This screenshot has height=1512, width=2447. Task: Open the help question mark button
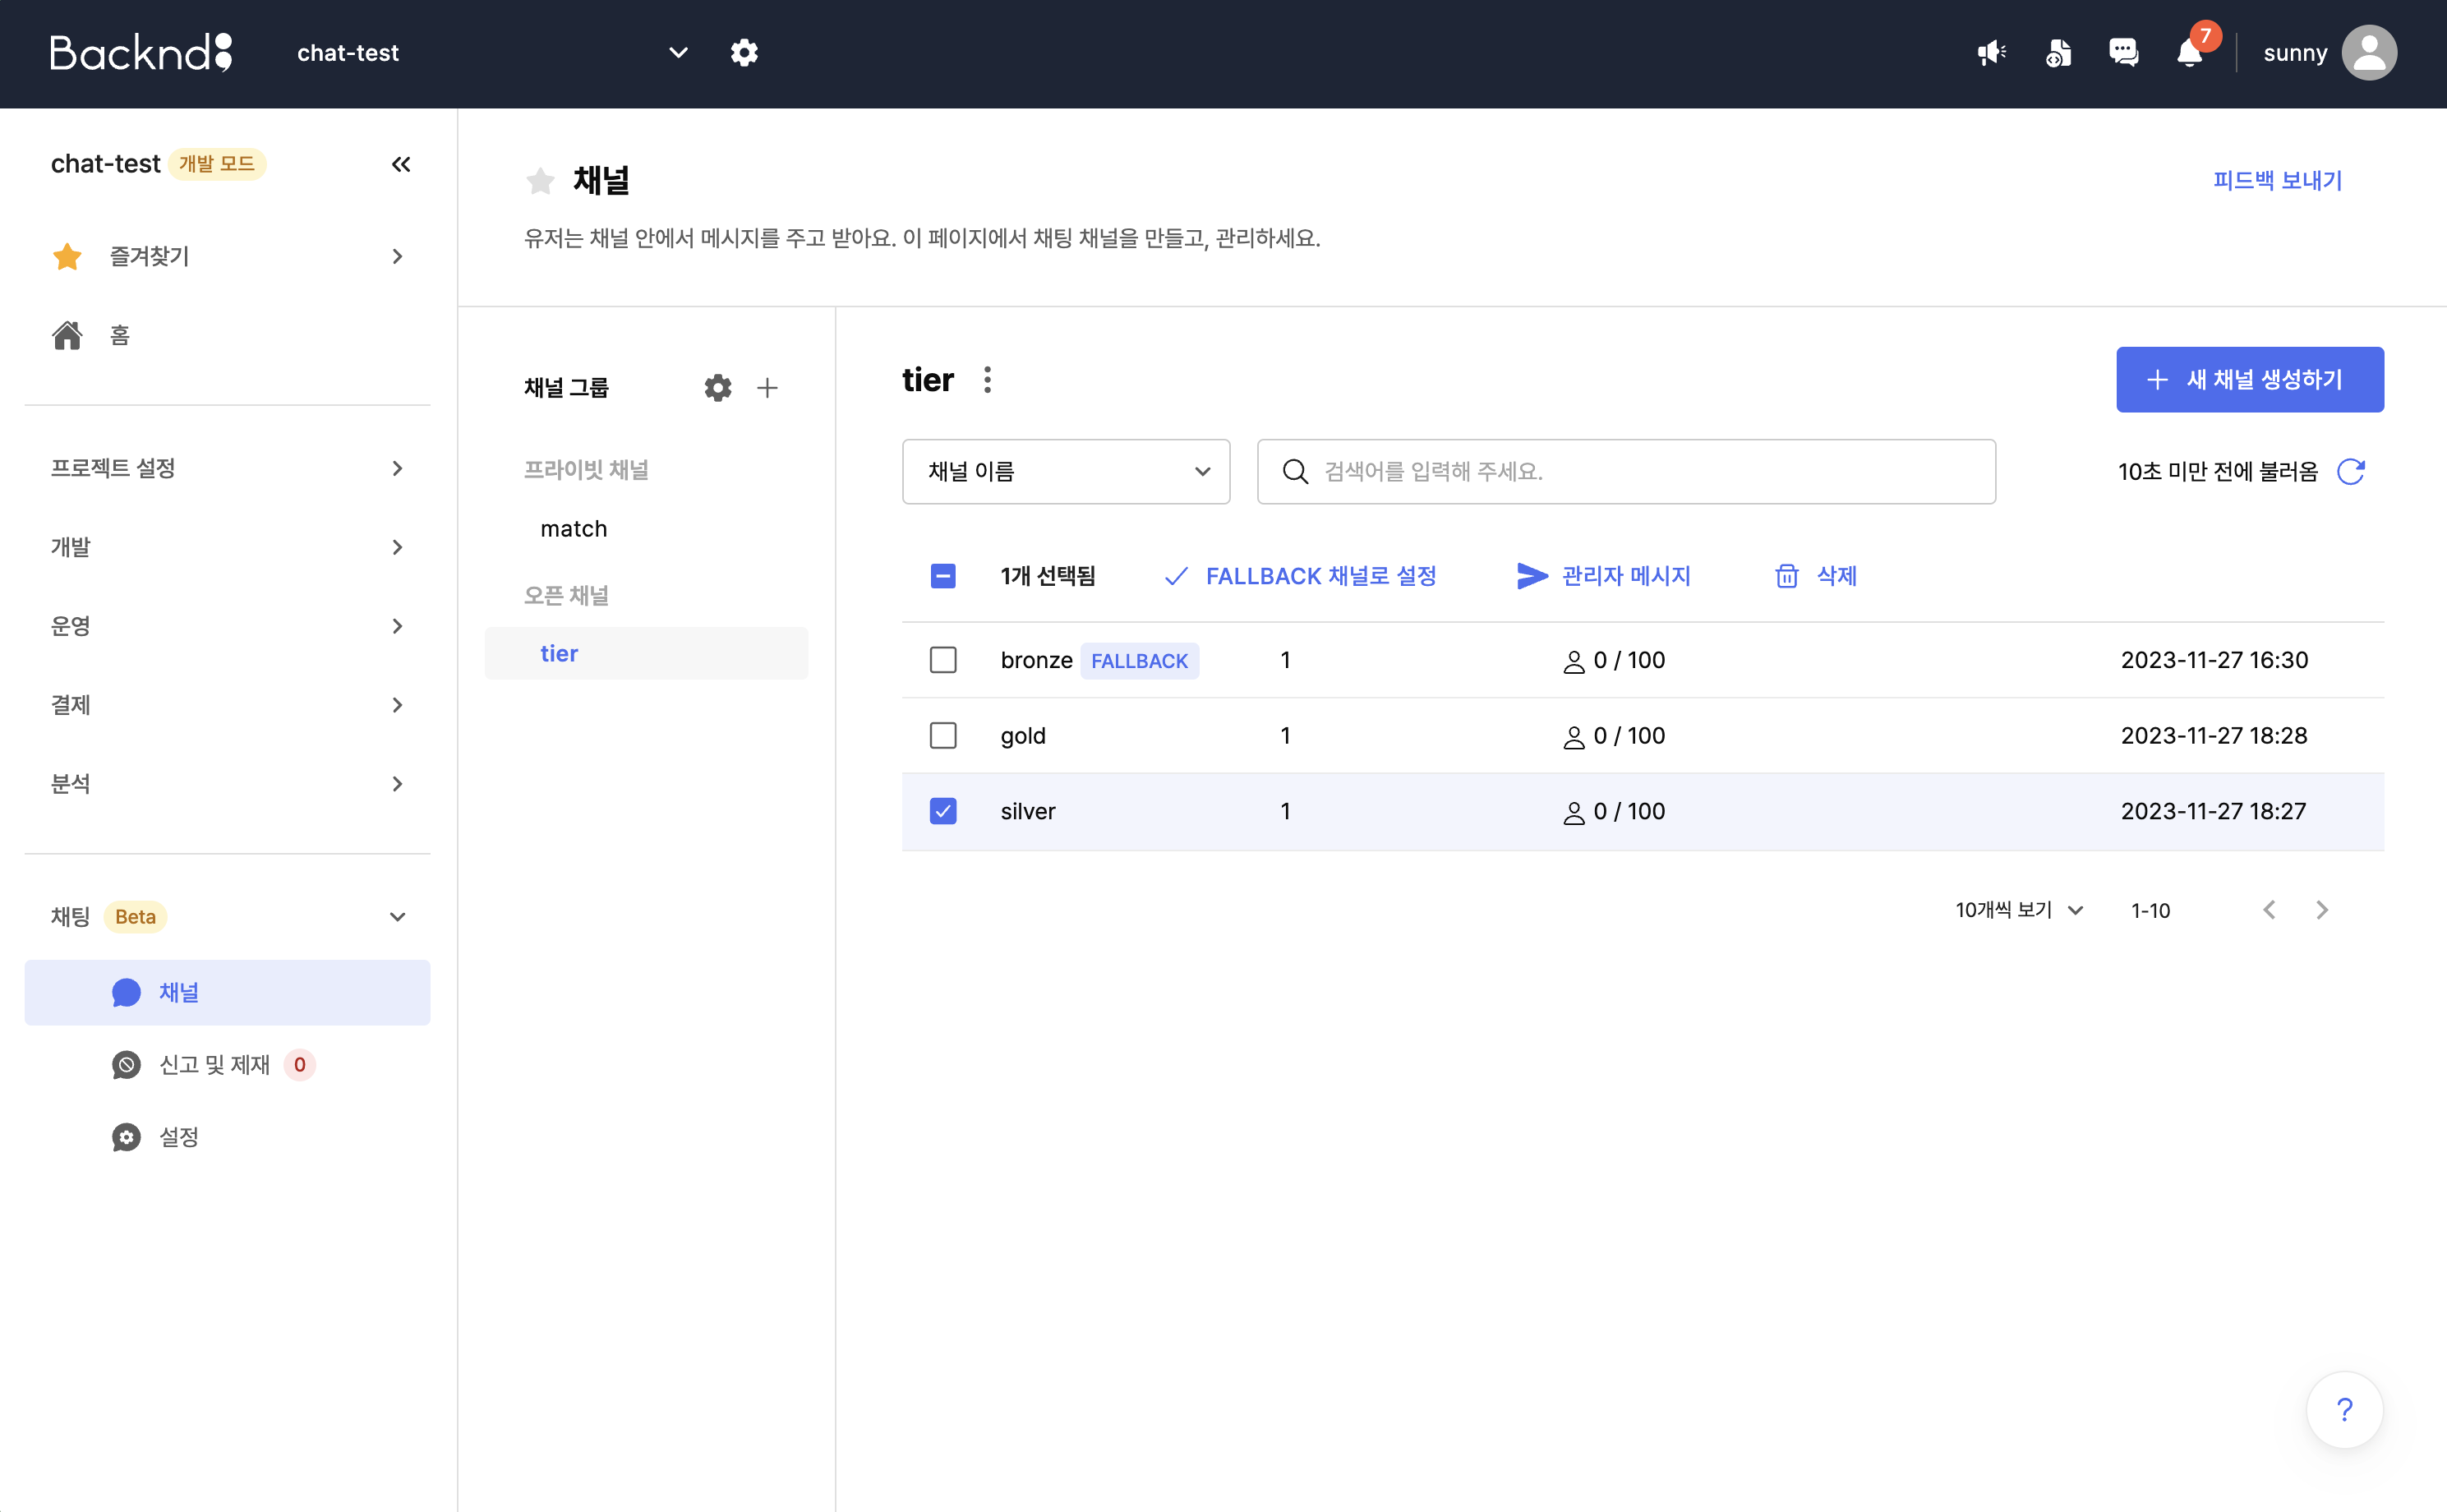point(2345,1409)
